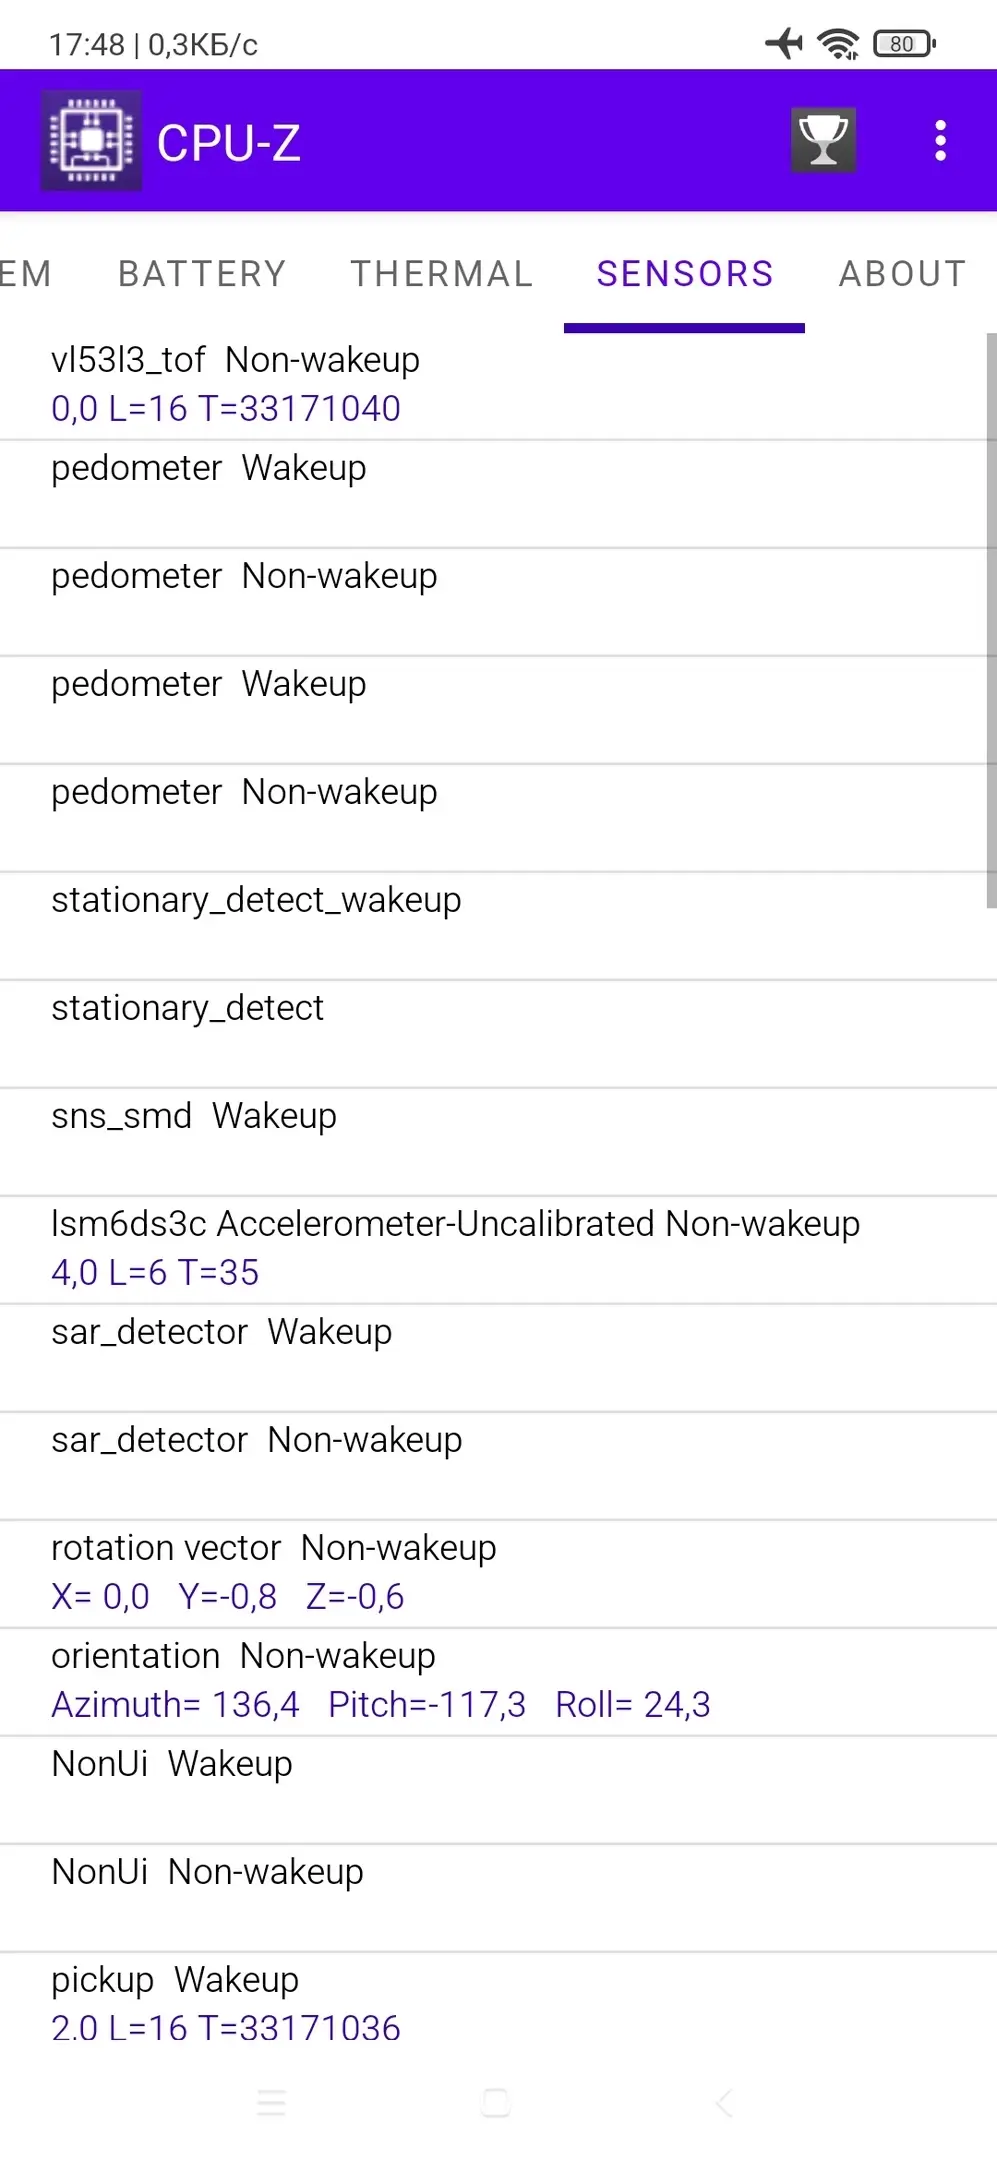Tap the Android home navigation icon
The image size is (997, 2160).
(x=496, y=2102)
